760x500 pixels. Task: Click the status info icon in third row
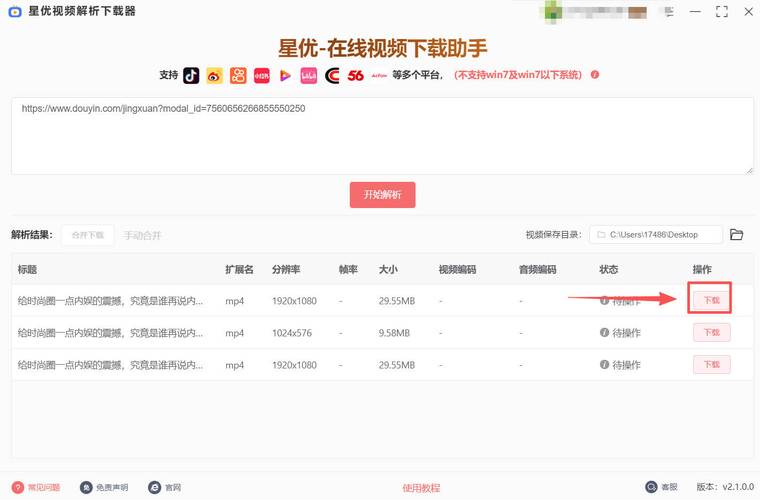coord(604,364)
